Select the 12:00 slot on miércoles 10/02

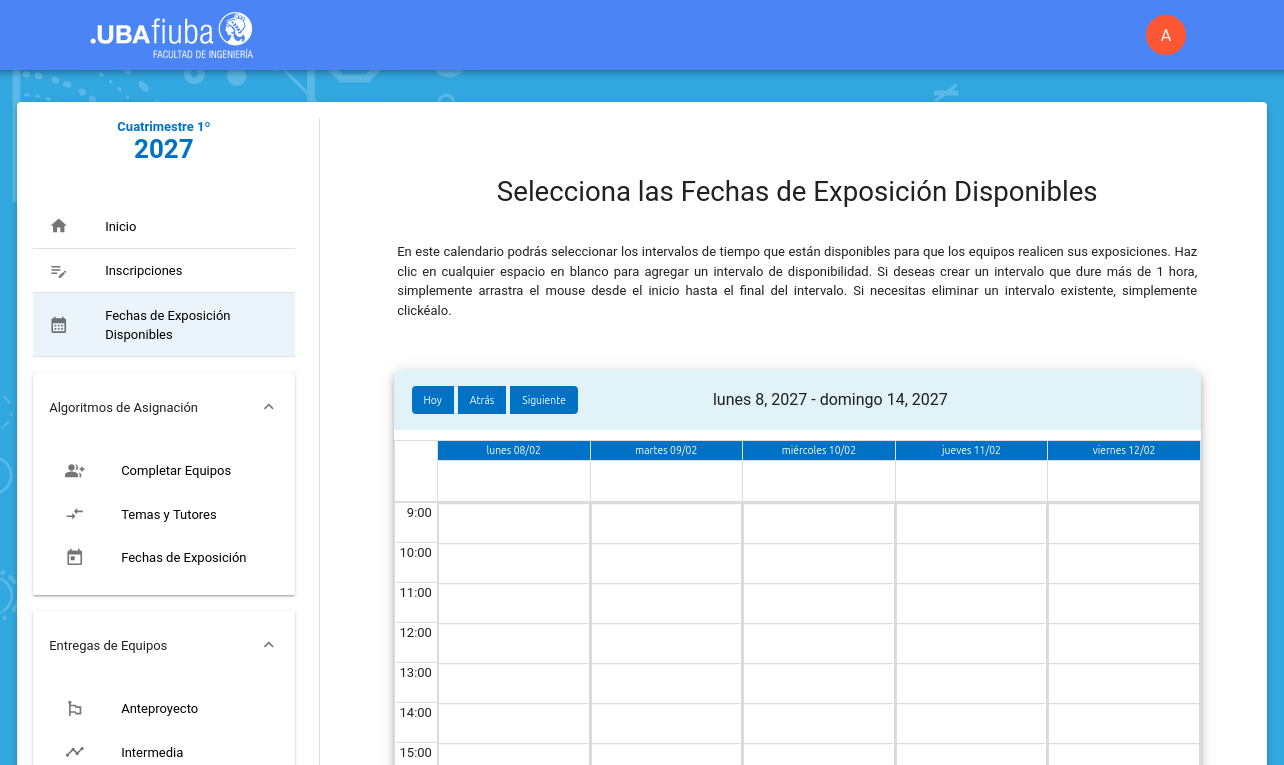[818, 644]
